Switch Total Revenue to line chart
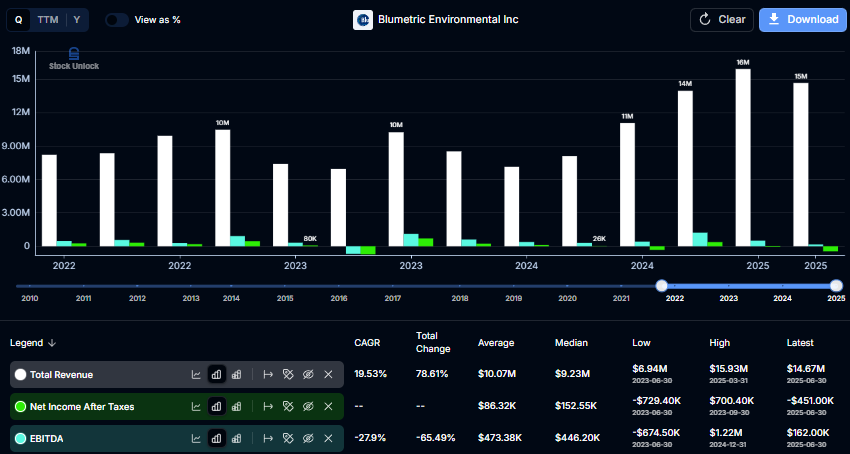850x454 pixels. point(196,374)
